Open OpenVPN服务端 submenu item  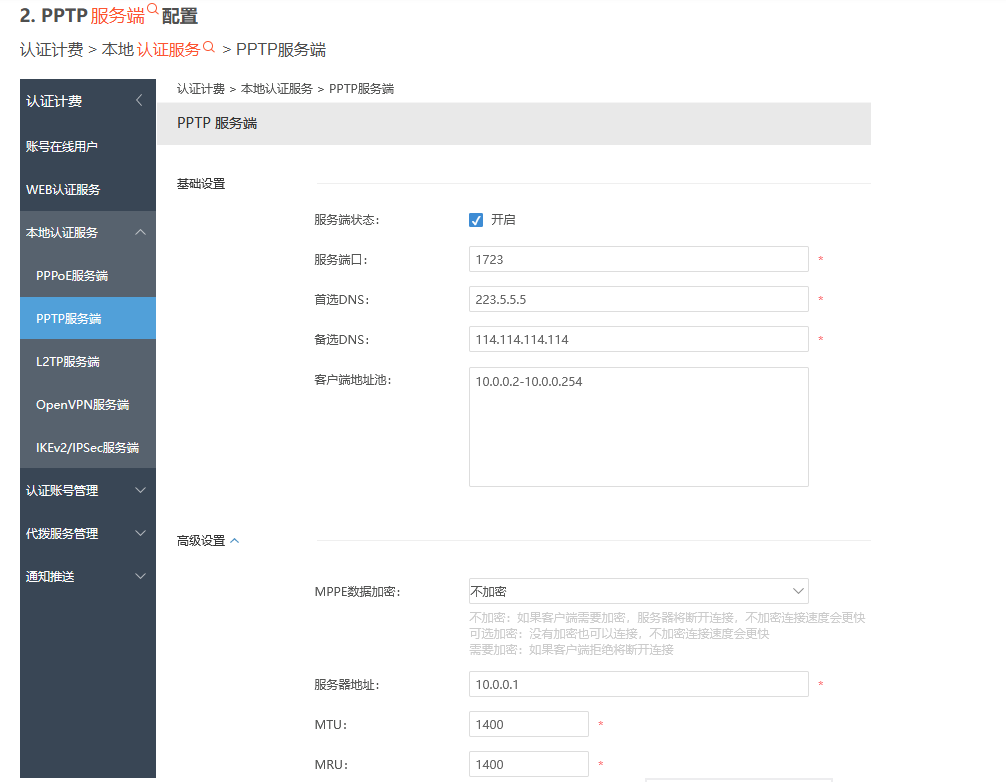tap(88, 404)
